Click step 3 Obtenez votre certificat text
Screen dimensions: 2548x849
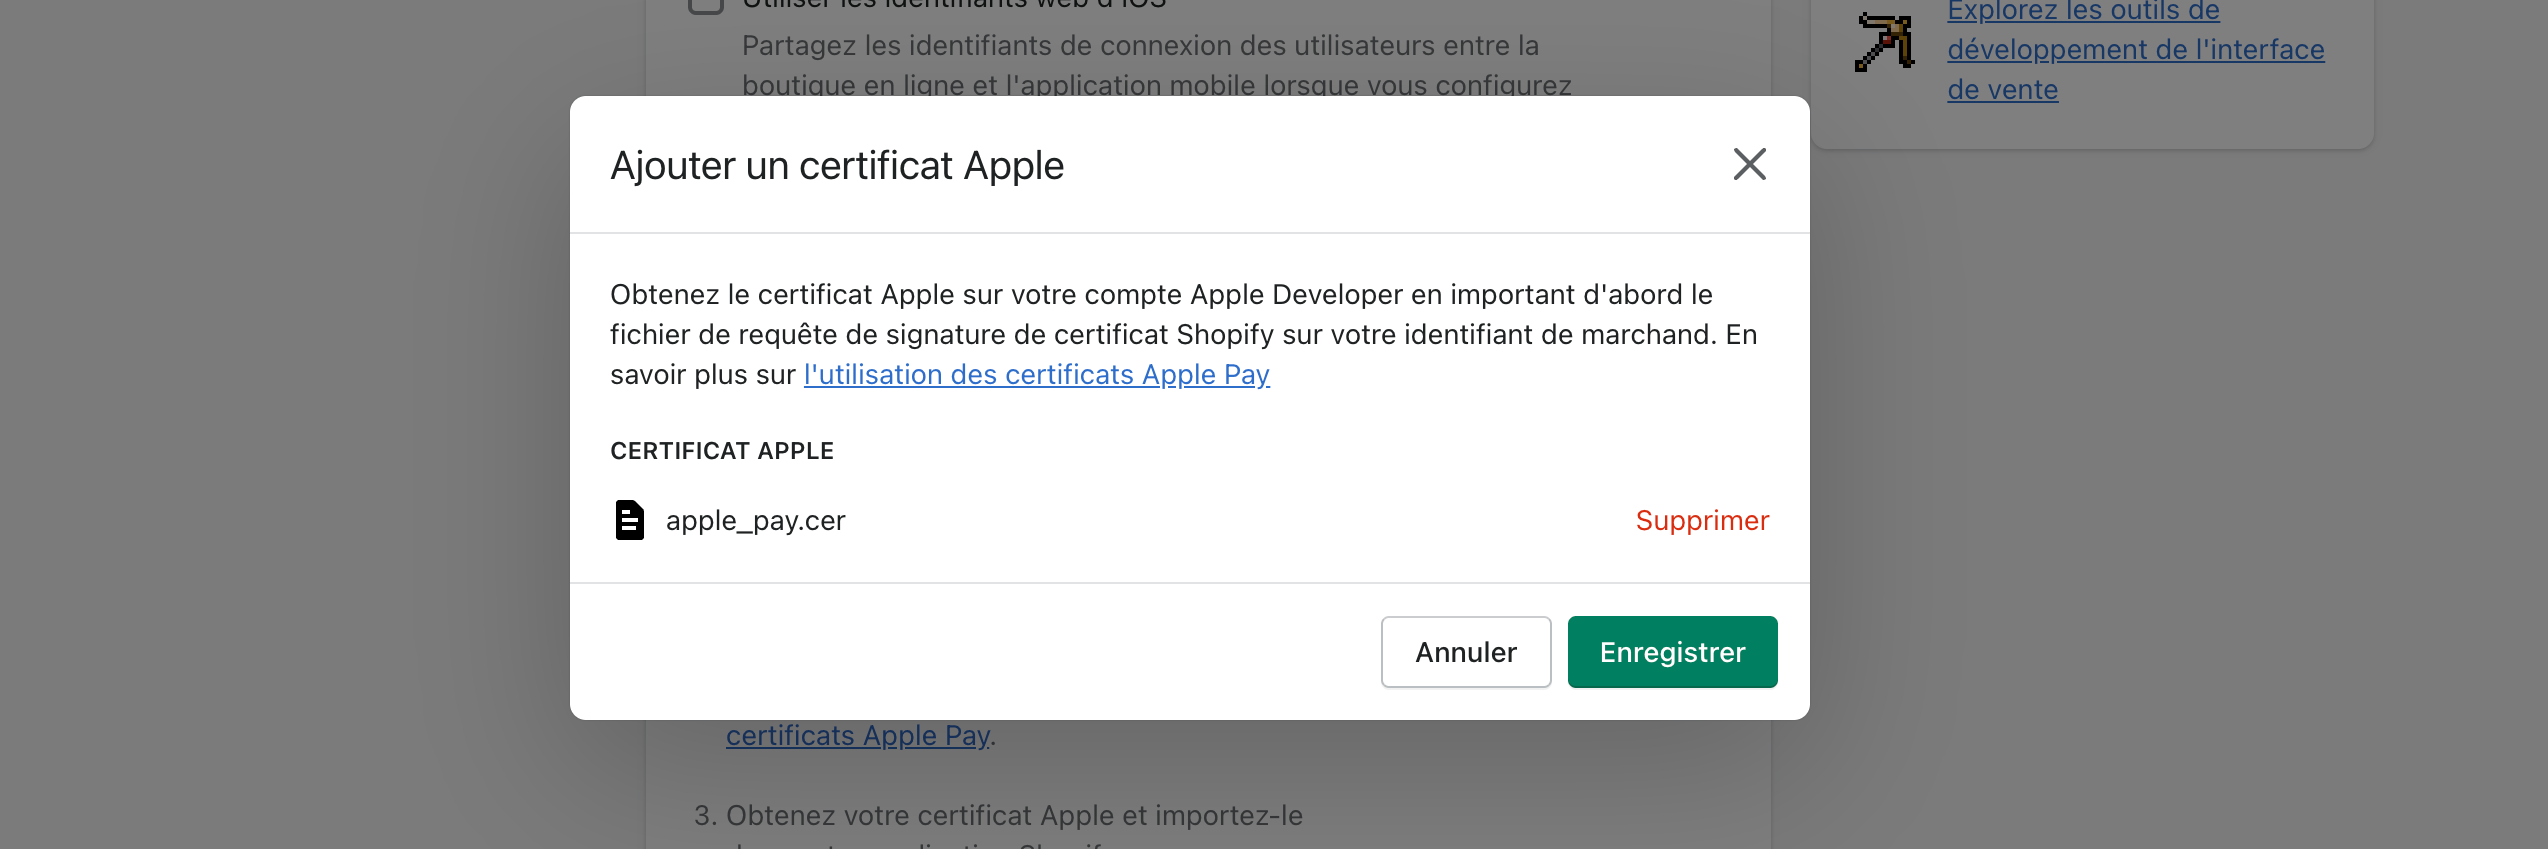(x=998, y=815)
